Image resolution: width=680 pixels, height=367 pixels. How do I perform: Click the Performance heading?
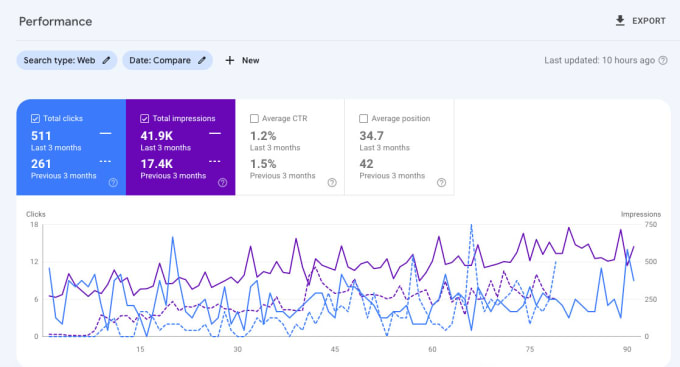tap(56, 22)
